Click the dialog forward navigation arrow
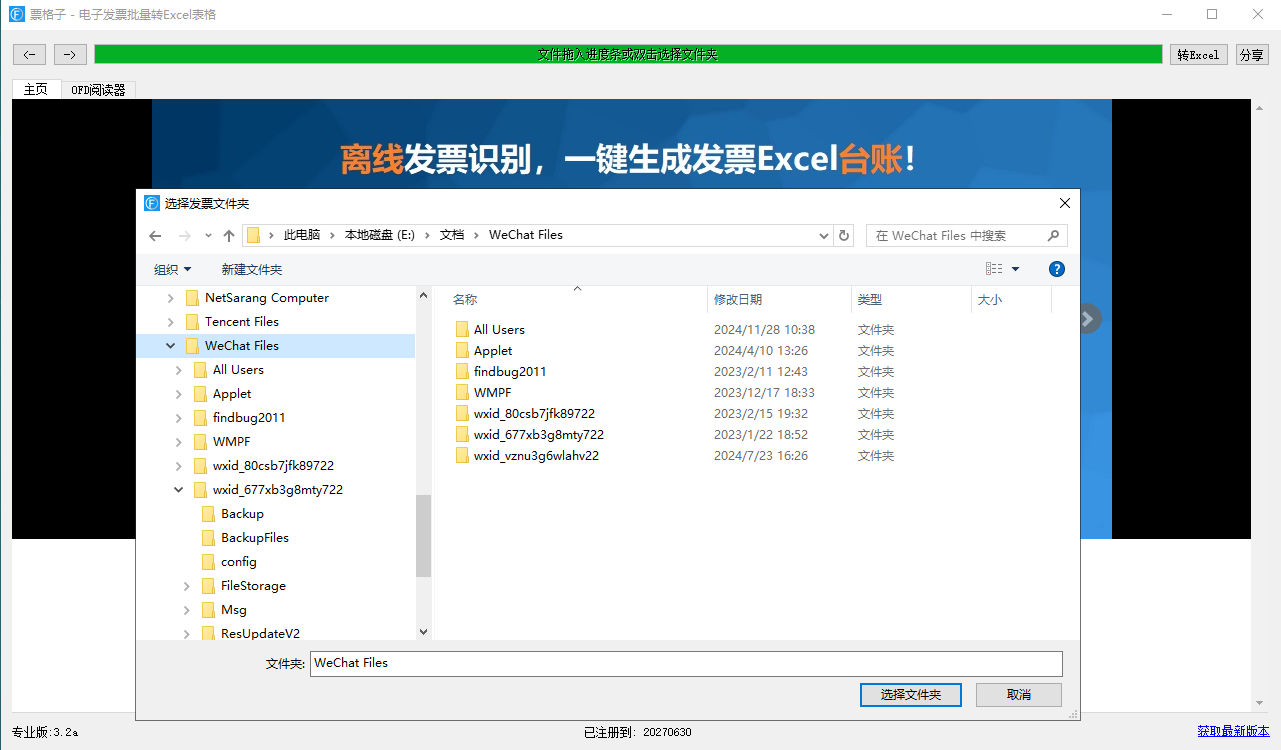This screenshot has width=1281, height=750. [x=184, y=236]
